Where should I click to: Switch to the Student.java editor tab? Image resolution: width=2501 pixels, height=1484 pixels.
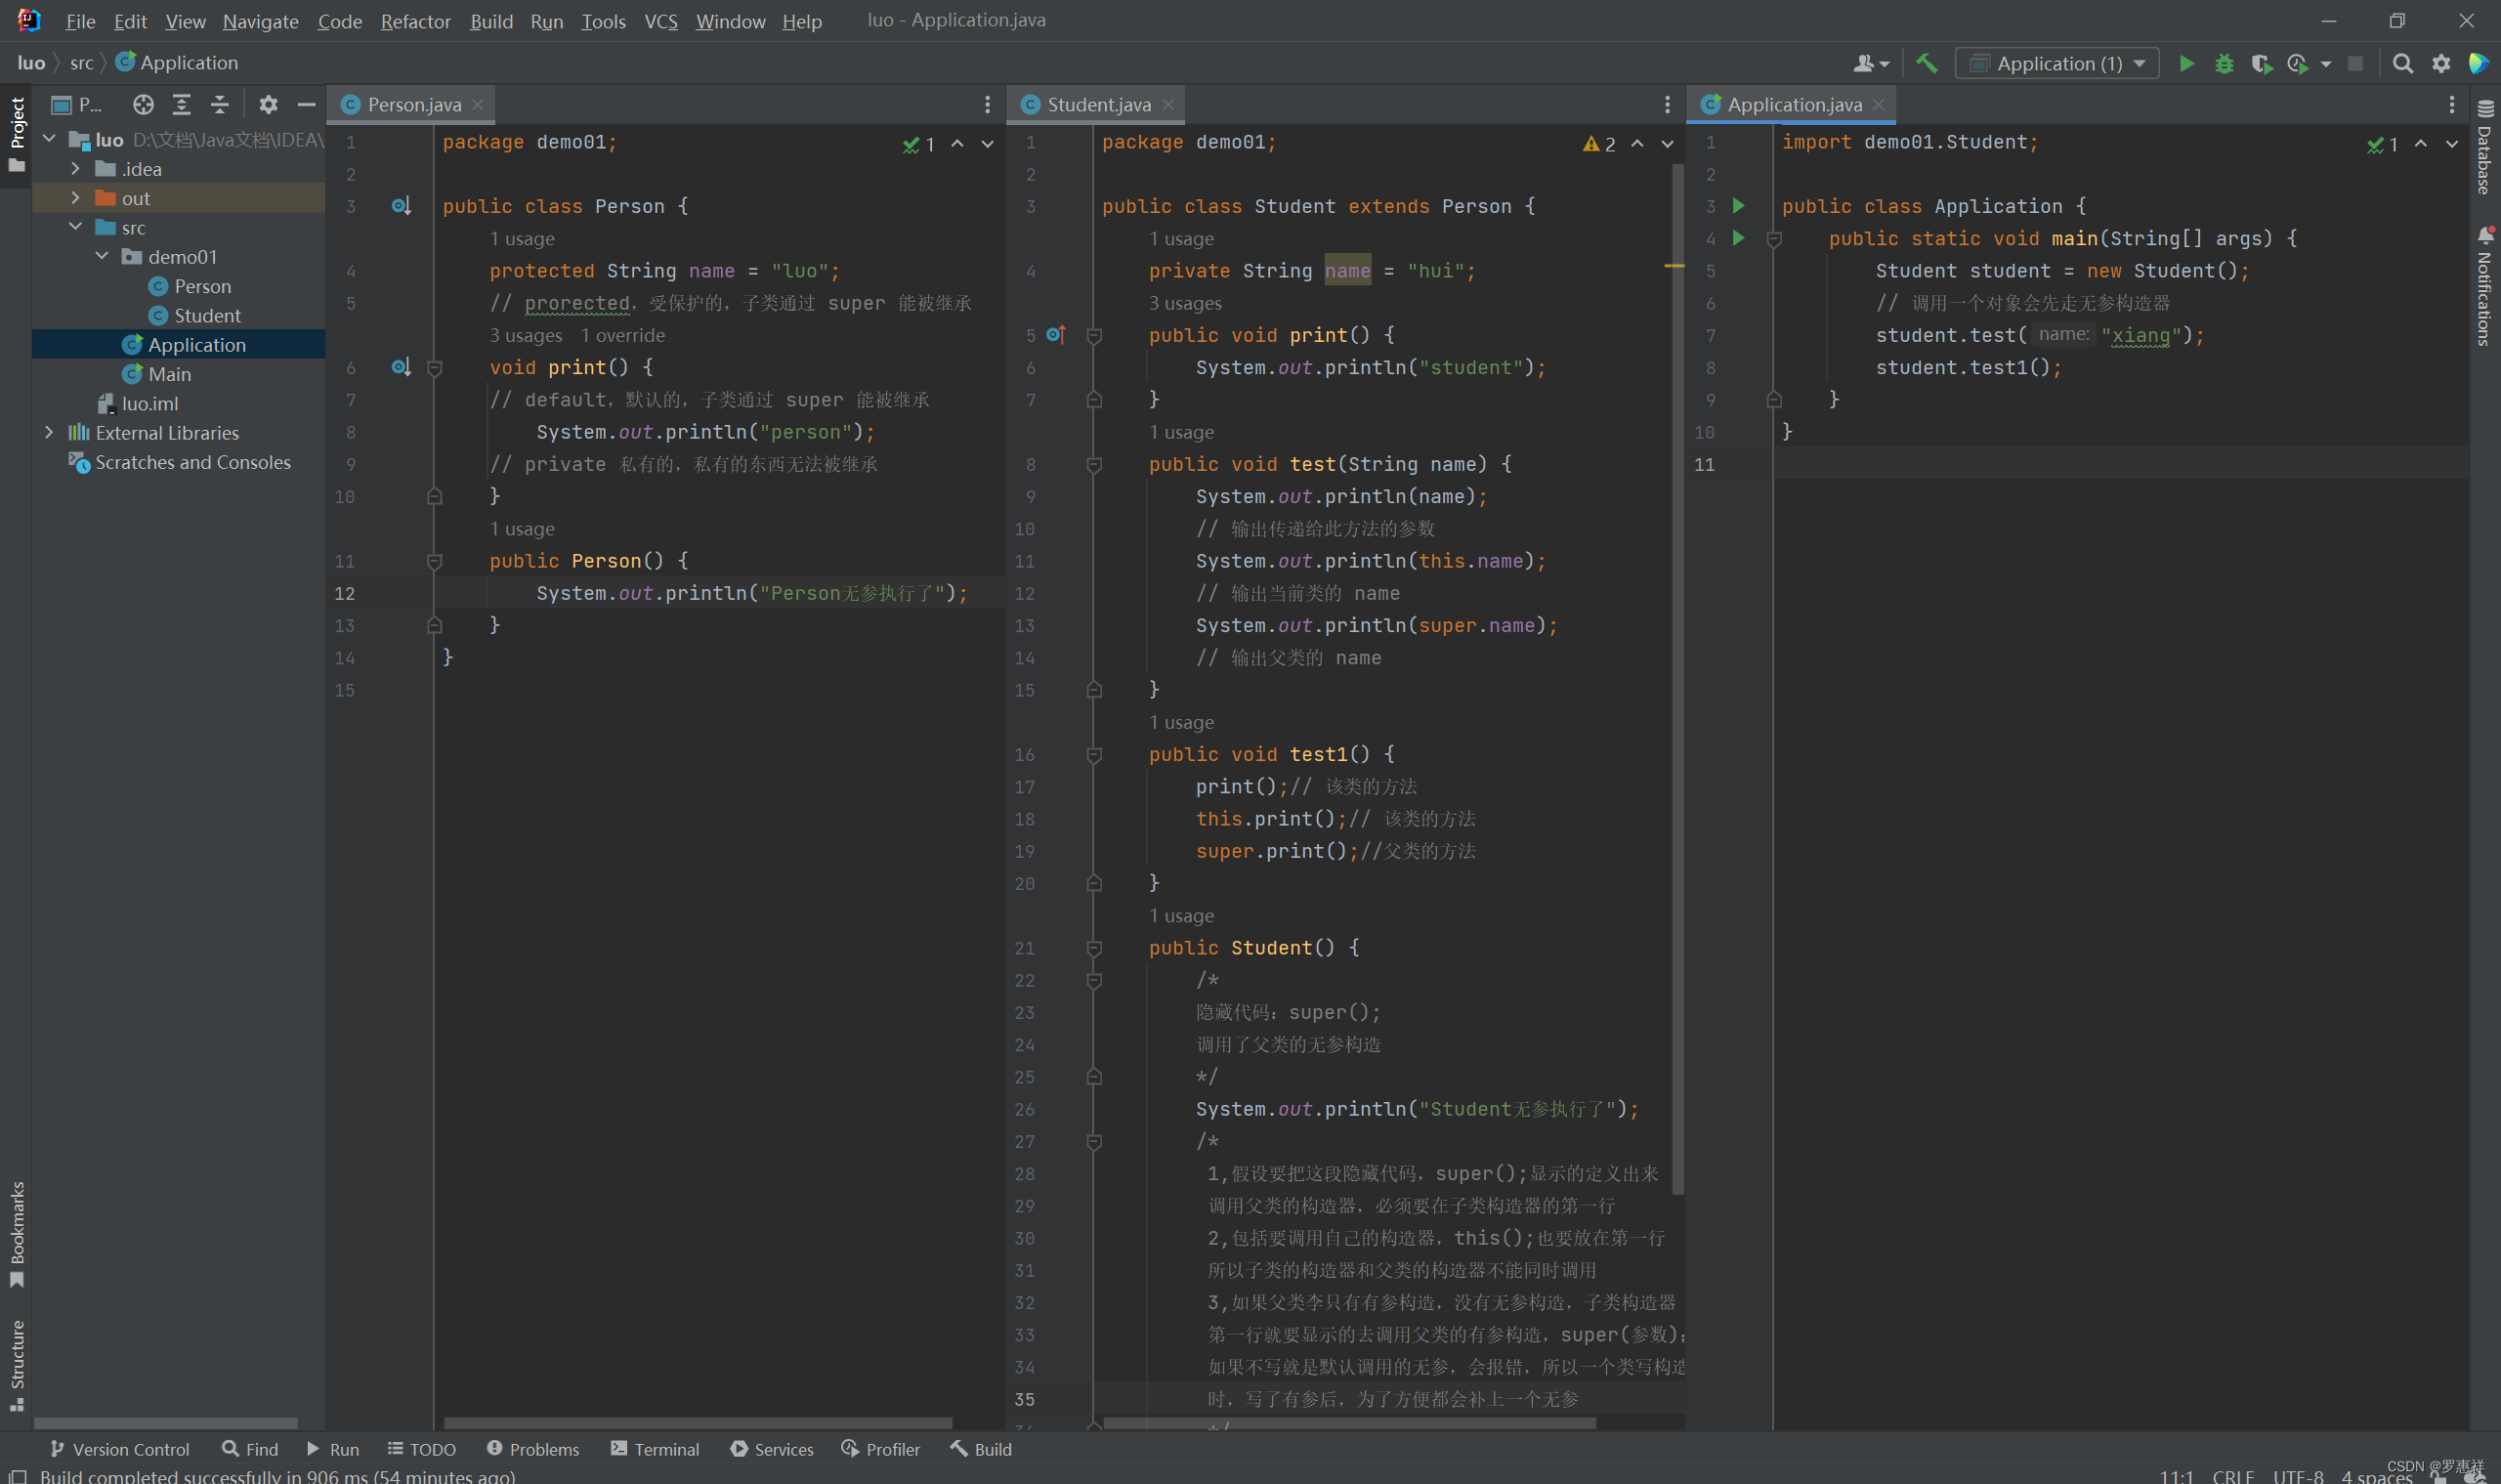[1097, 104]
